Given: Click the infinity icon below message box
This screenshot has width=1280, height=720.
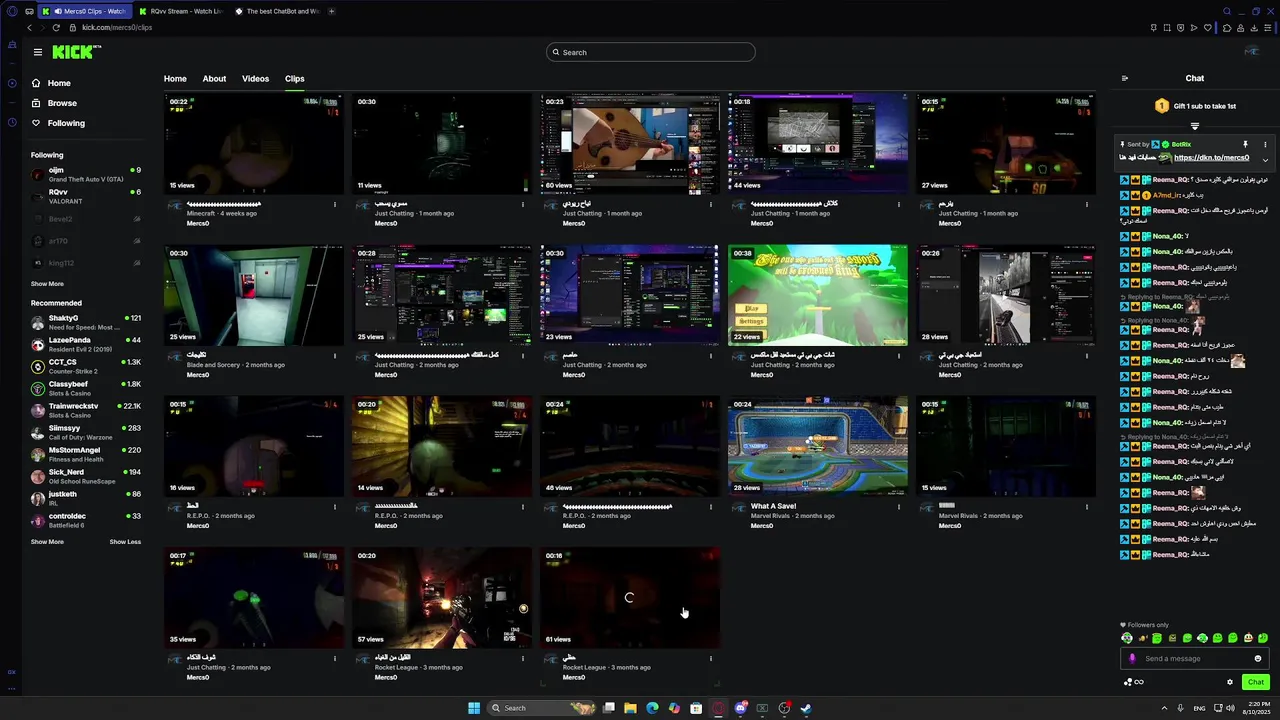Looking at the screenshot, I should pos(1138,682).
